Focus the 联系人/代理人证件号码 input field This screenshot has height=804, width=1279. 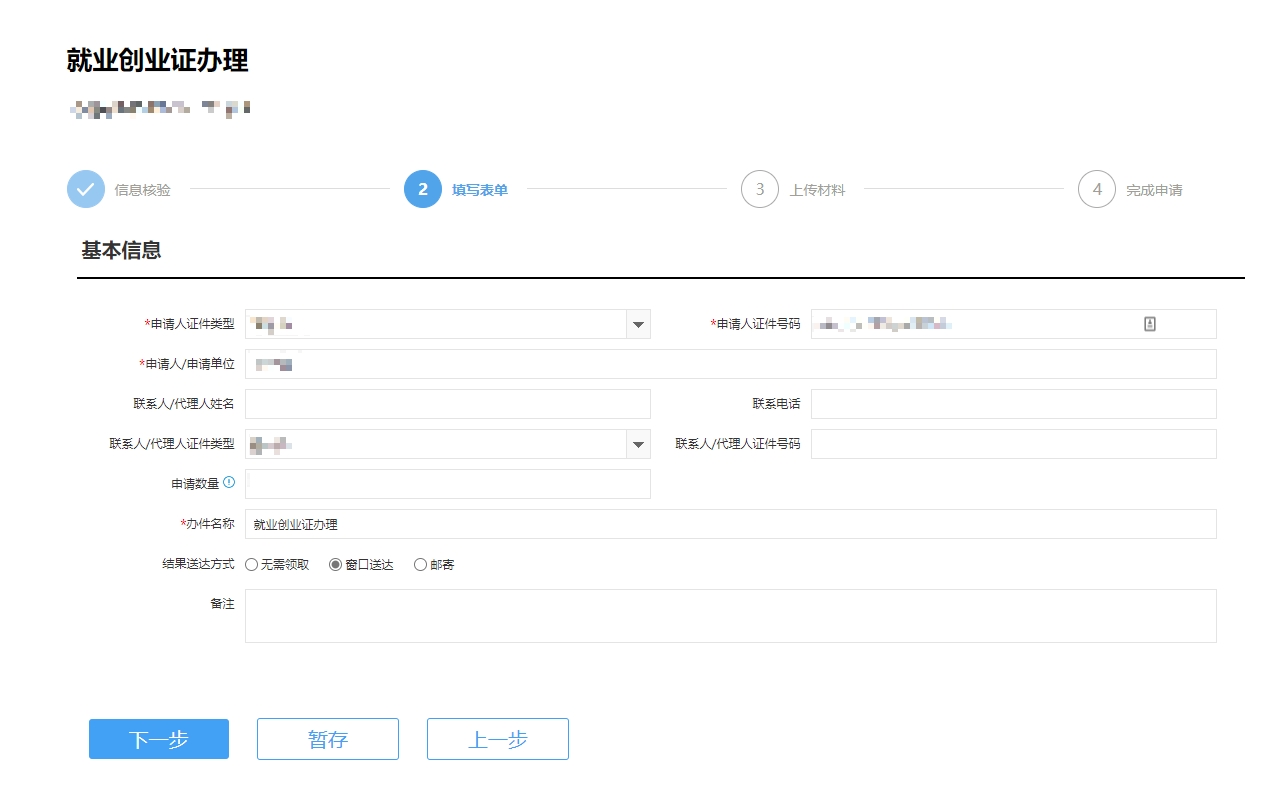(1013, 444)
